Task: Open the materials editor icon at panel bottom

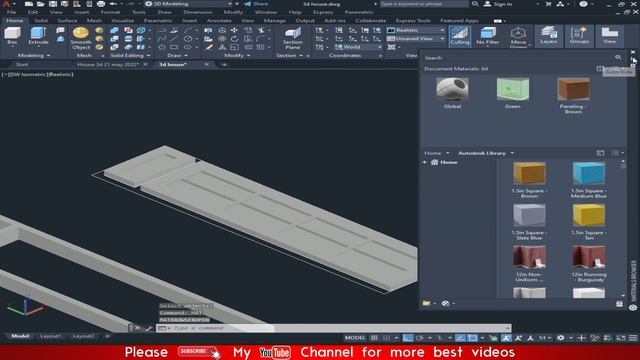Action: click(619, 304)
